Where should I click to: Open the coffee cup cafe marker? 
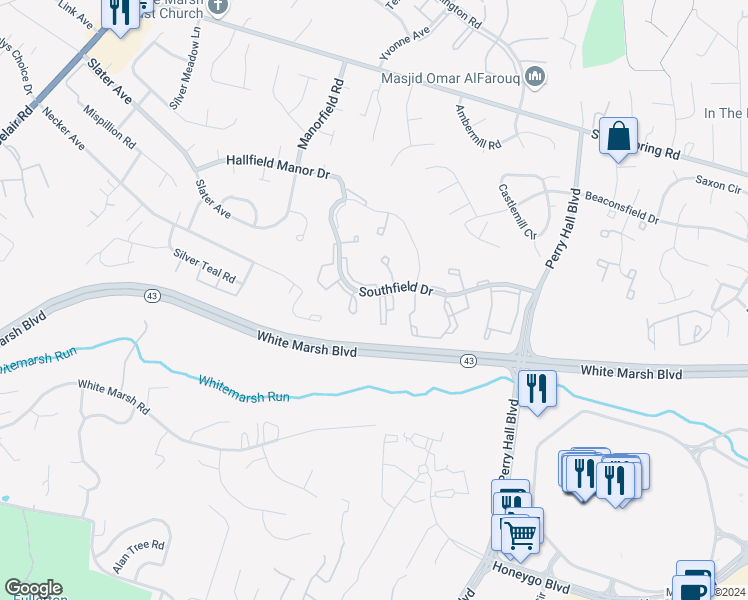coord(692,589)
